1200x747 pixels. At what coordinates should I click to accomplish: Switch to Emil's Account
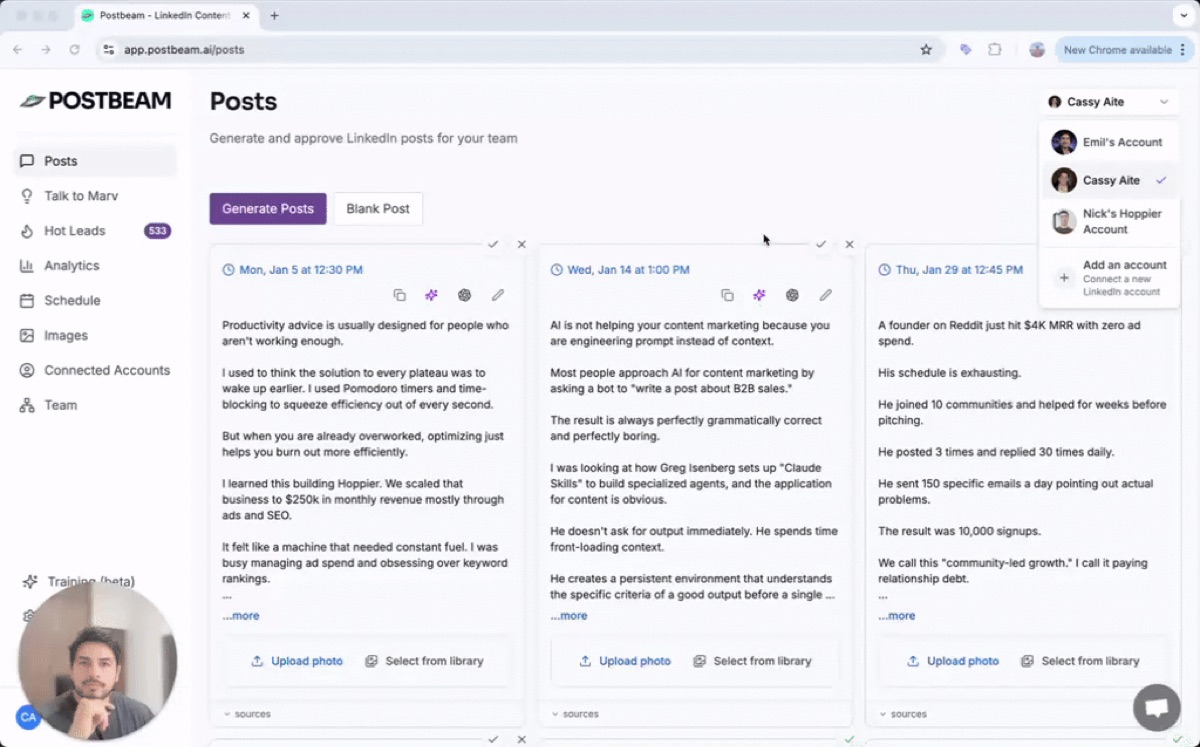click(x=1109, y=142)
